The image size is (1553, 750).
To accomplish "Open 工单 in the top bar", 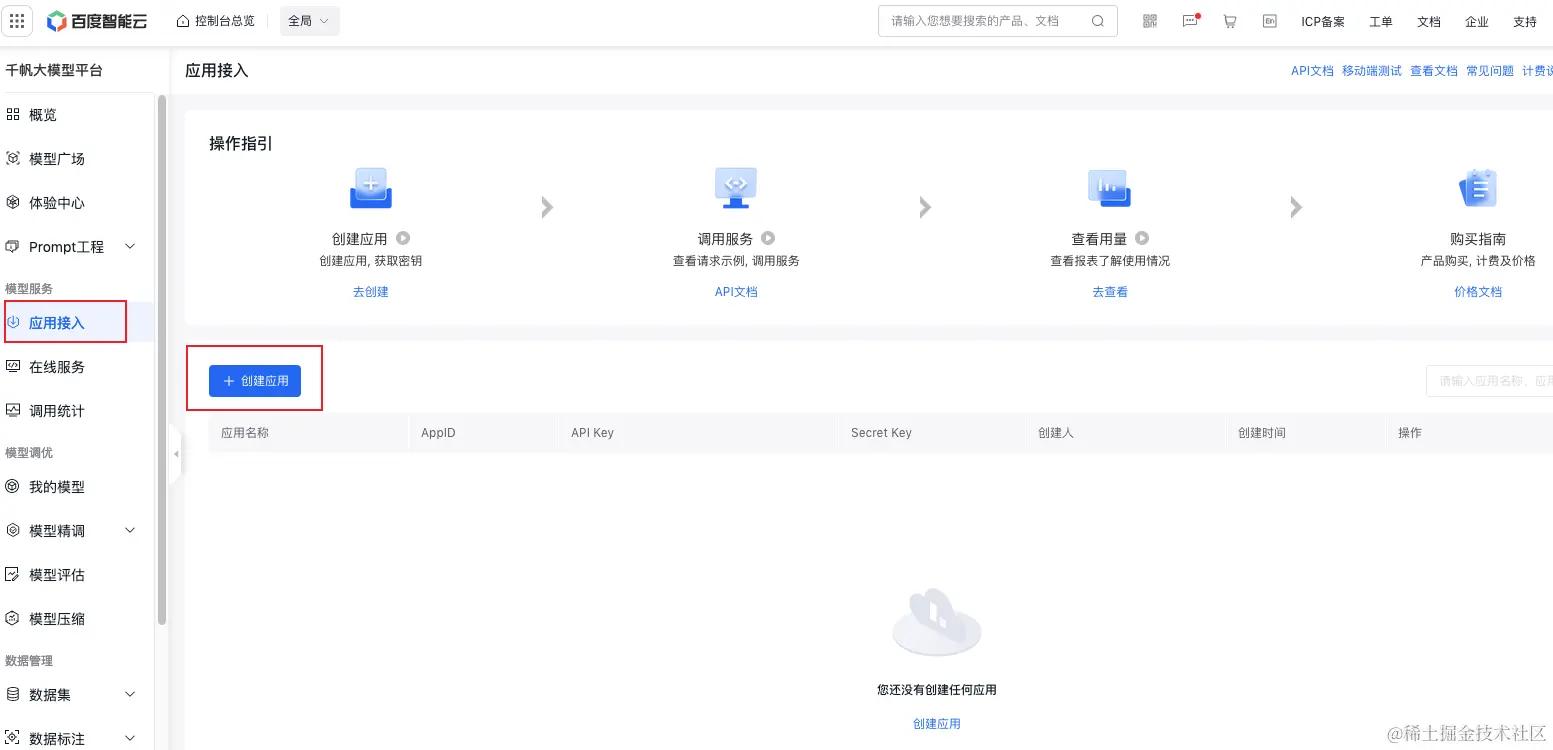I will [x=1381, y=22].
